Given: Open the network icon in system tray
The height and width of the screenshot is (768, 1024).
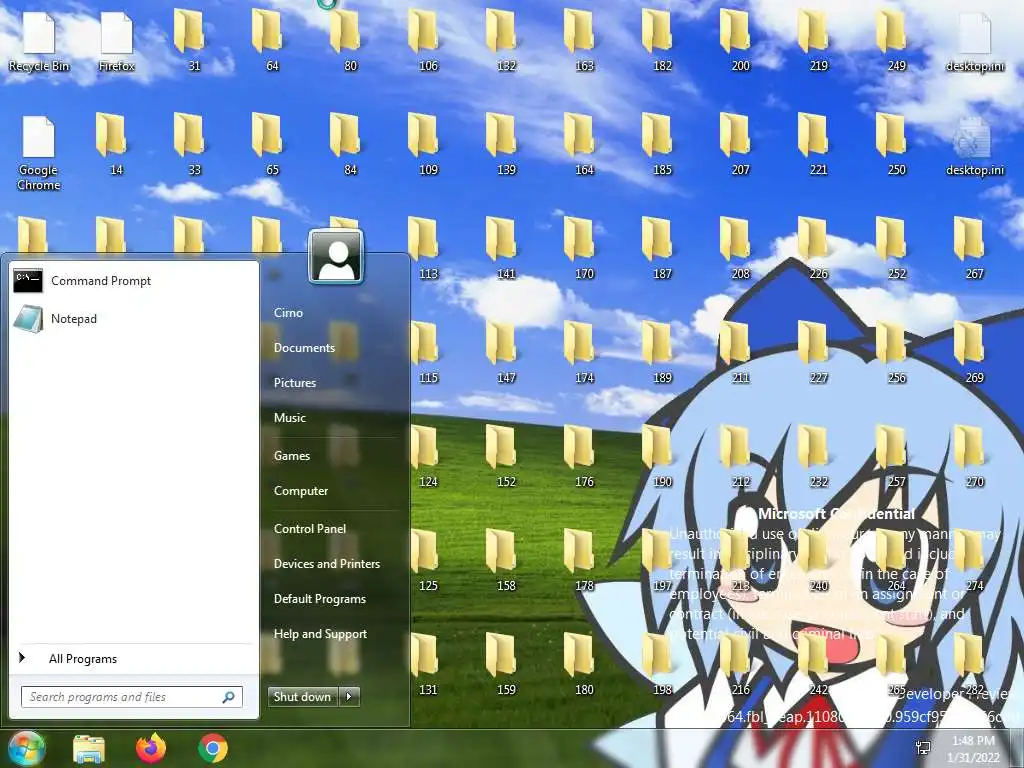Looking at the screenshot, I should (923, 748).
